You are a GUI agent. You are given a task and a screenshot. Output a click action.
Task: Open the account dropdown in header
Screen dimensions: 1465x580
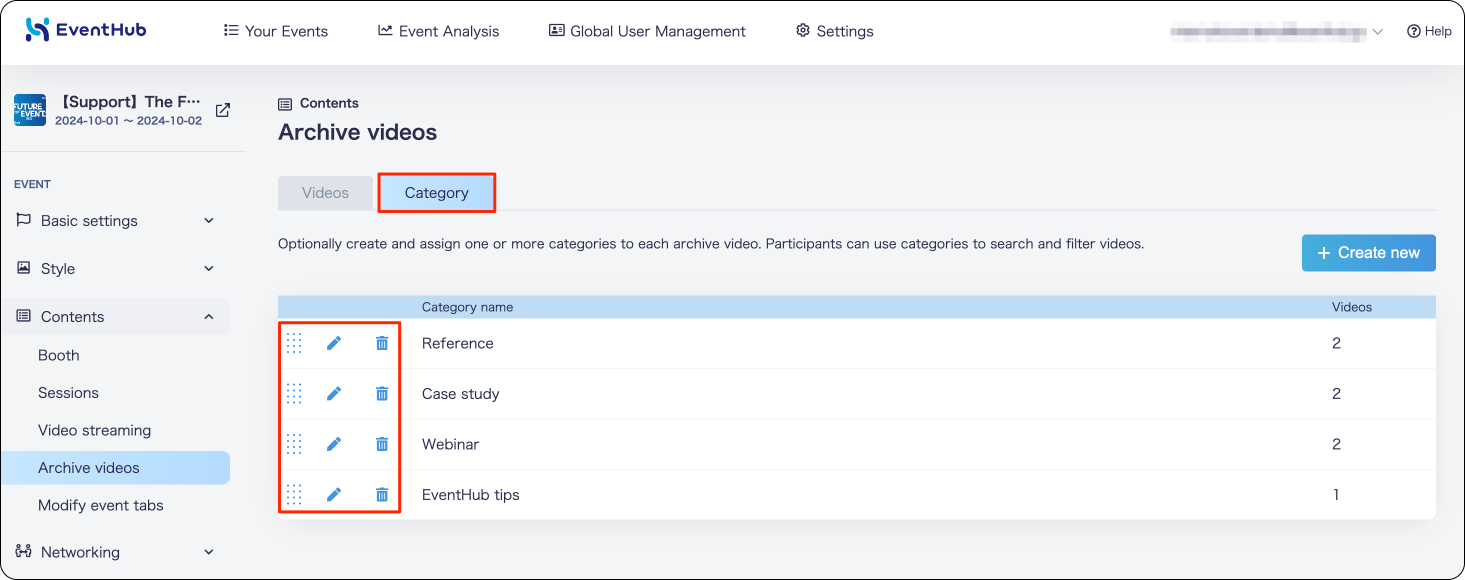(x=1277, y=32)
